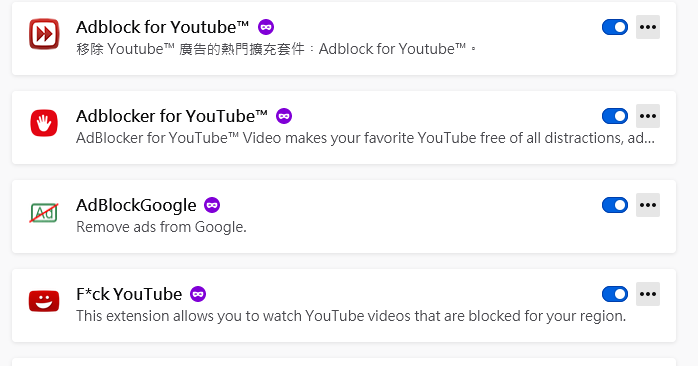698x366 pixels.
Task: Disable the Adblock for Youtube extension toggle
Action: 615,27
